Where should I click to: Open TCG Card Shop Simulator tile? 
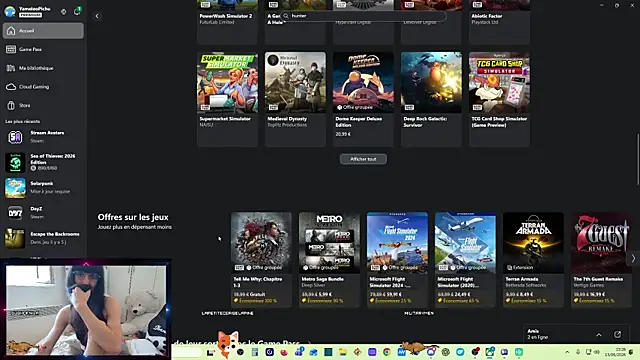(499, 99)
